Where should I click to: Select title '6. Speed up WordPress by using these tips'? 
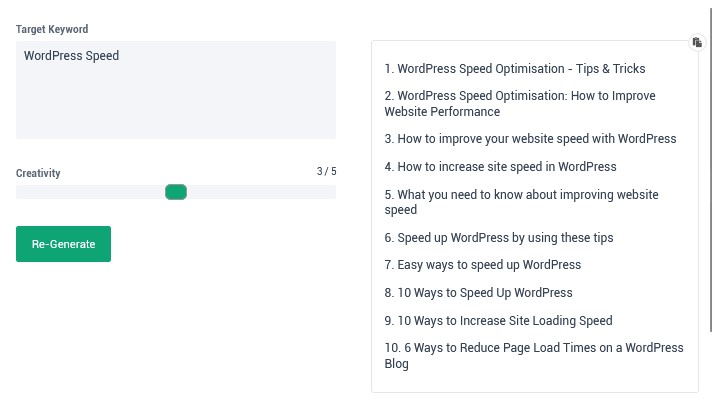coord(499,238)
